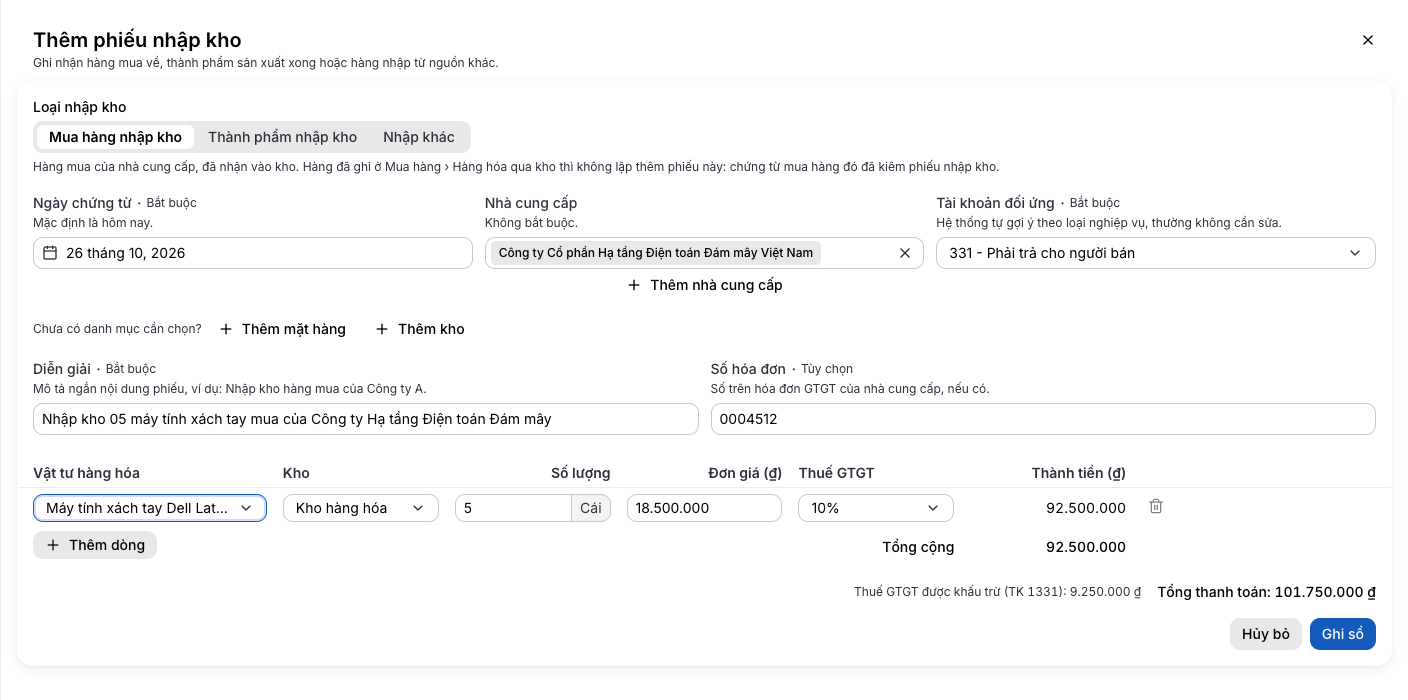Click the plus icon beside Thêm kho
The image size is (1408, 700).
(382, 329)
